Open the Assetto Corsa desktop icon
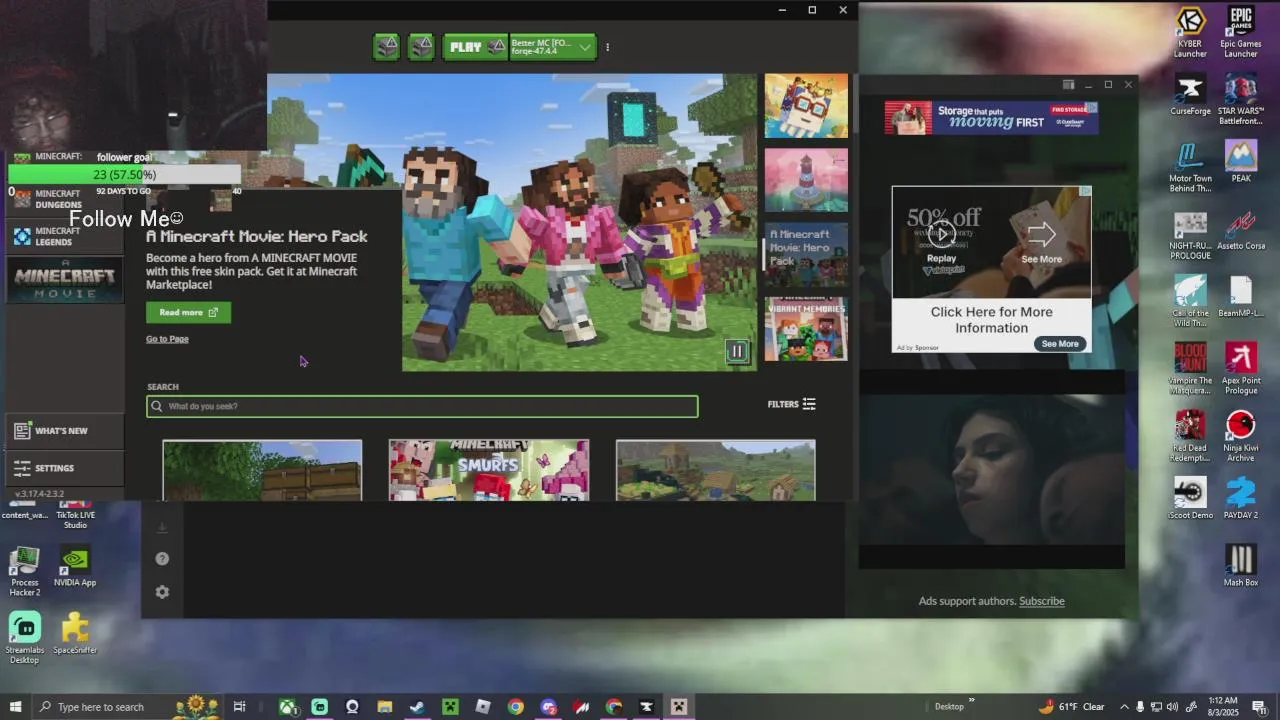Screen dimensions: 1280x720 click(x=1241, y=230)
